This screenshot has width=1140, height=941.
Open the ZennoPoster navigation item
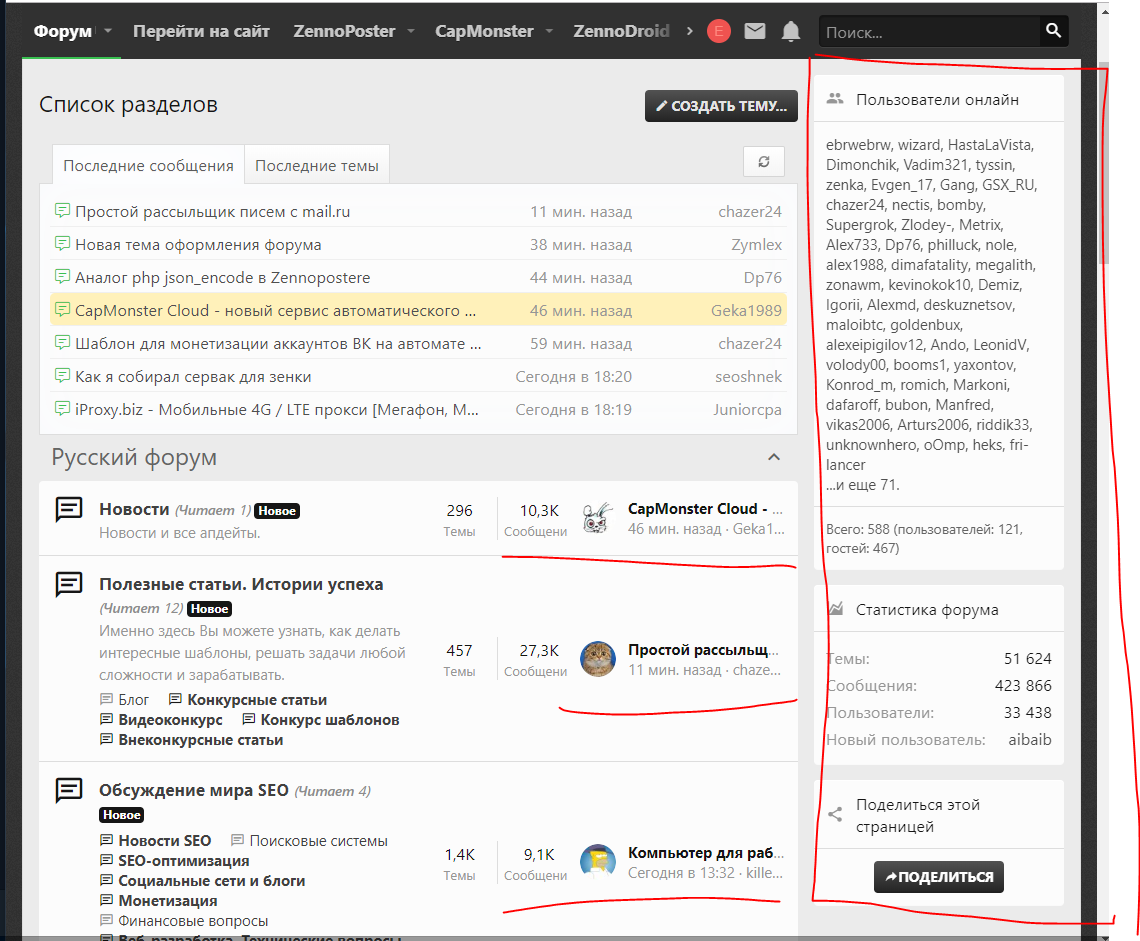[x=345, y=31]
